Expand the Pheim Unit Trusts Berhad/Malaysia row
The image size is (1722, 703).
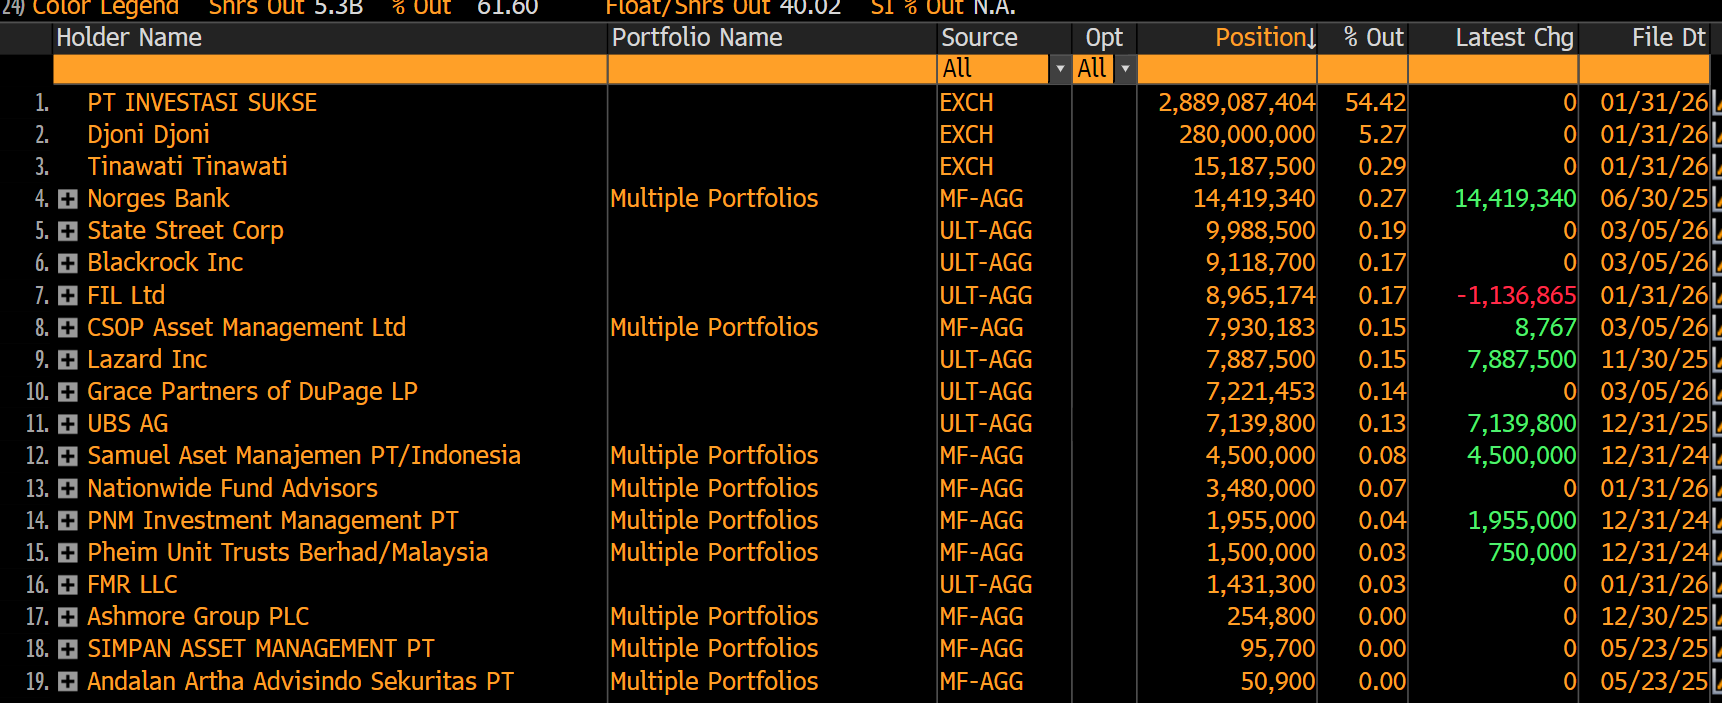[x=68, y=553]
